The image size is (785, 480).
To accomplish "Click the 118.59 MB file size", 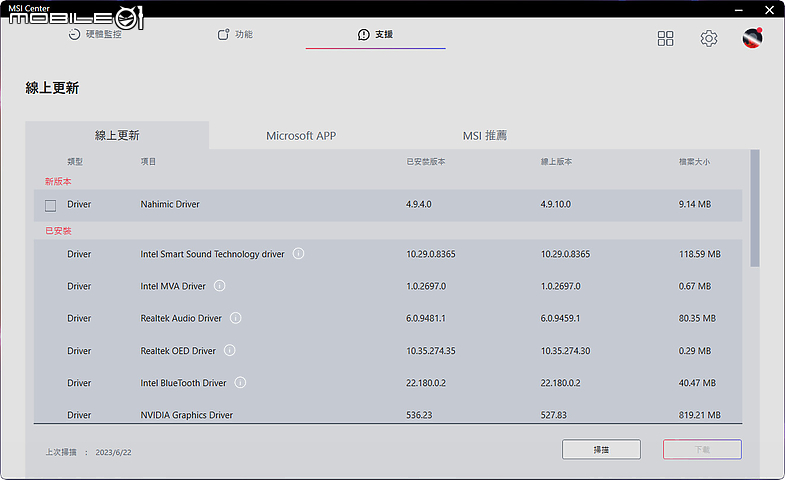I will [700, 254].
